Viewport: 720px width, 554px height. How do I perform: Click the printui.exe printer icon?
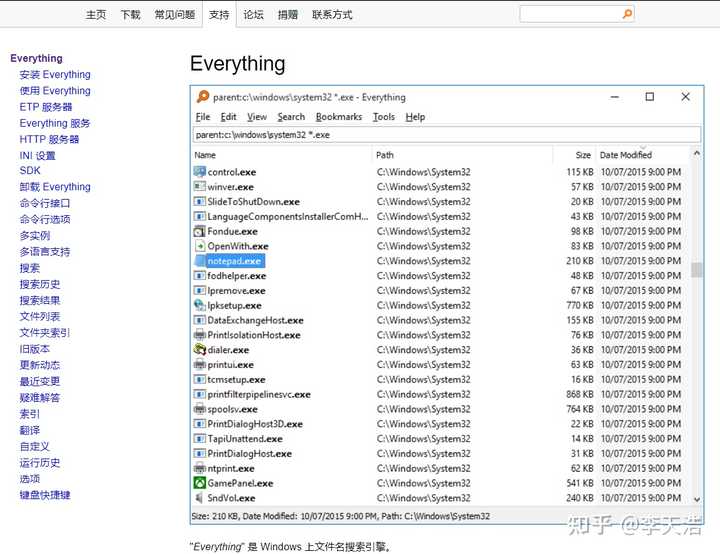click(x=199, y=364)
